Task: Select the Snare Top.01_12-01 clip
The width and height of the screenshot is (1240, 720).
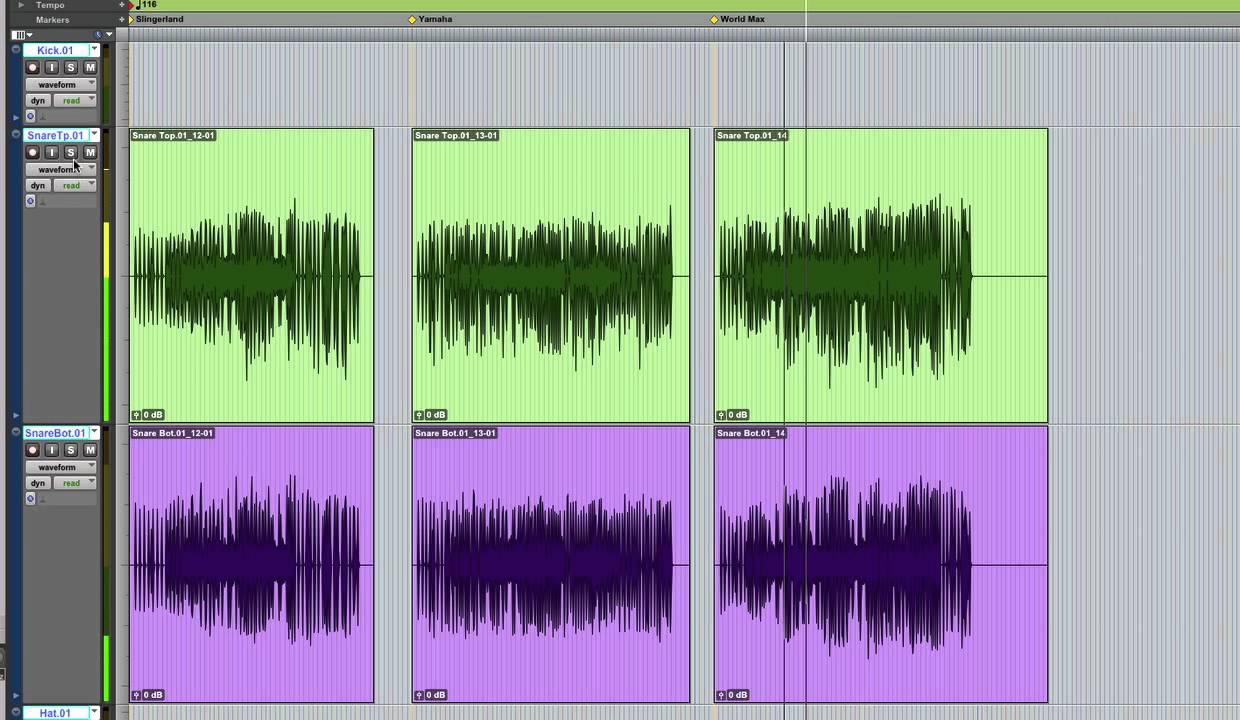Action: [251, 275]
